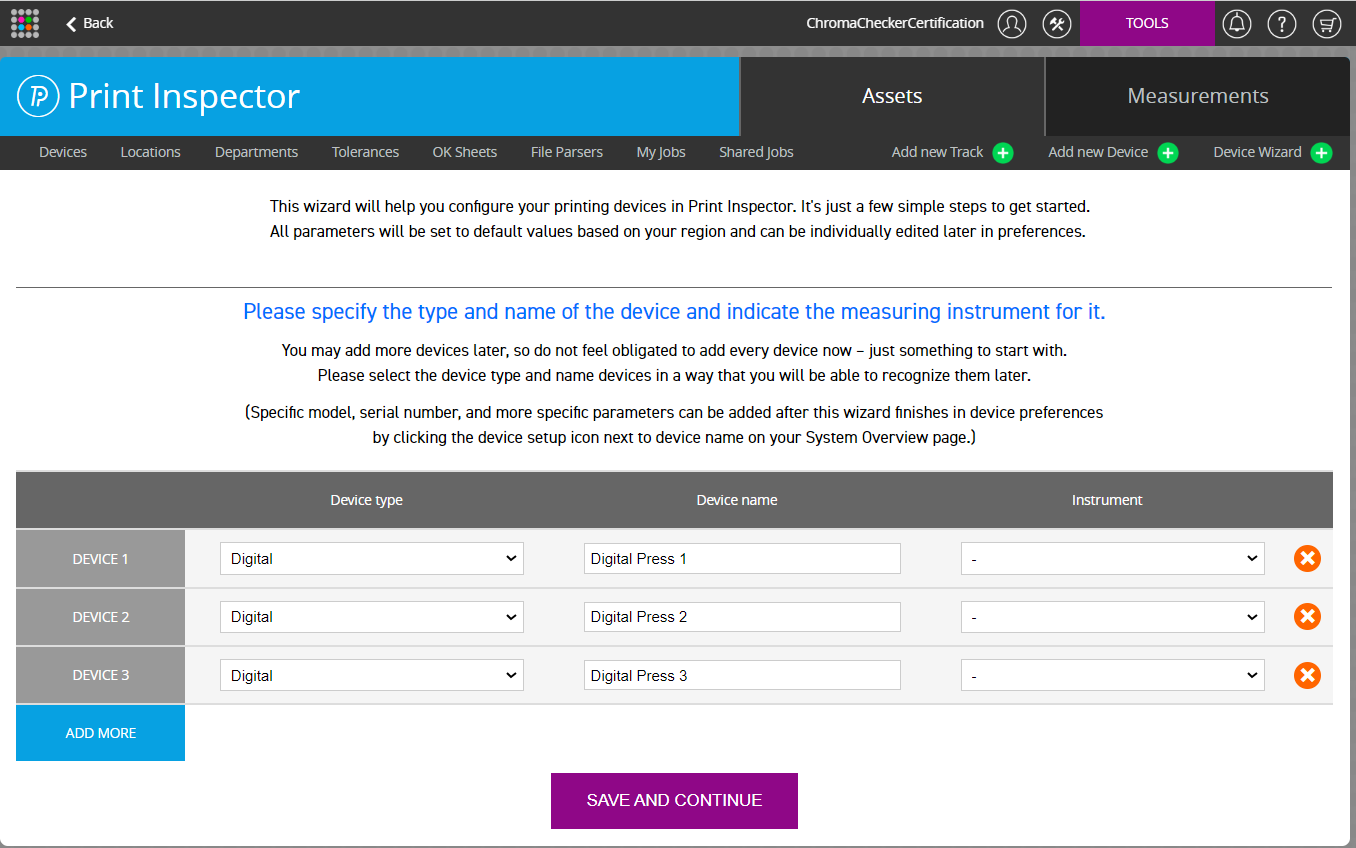The height and width of the screenshot is (848, 1356).
Task: Expand Device type dropdown for Device 1
Action: (371, 559)
